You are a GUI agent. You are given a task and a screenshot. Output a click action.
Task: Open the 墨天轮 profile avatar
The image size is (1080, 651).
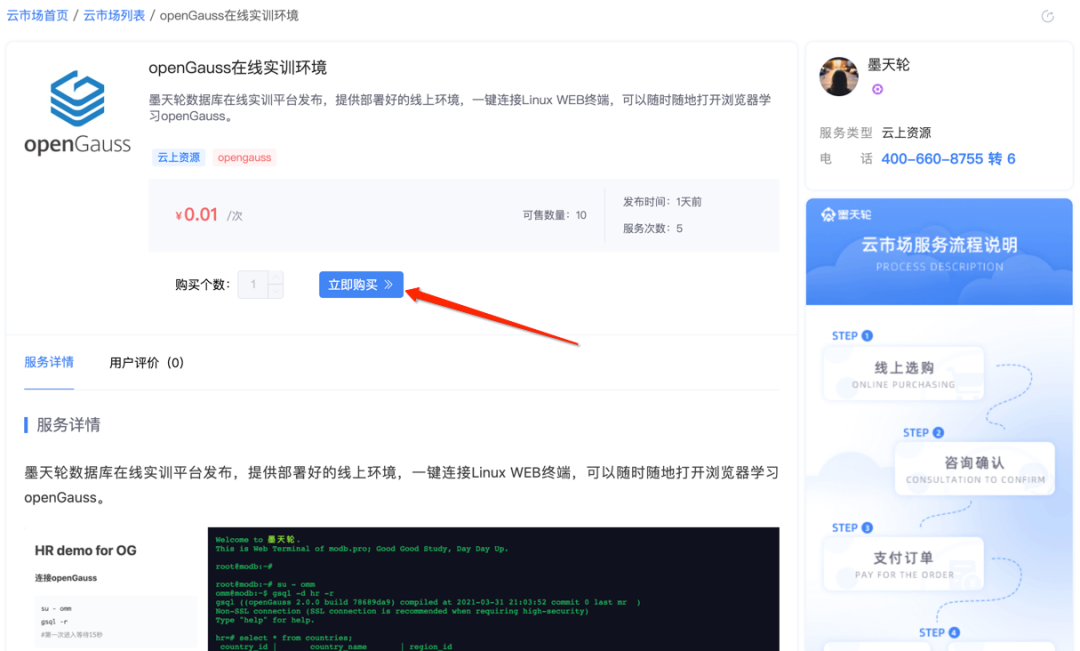coord(838,76)
